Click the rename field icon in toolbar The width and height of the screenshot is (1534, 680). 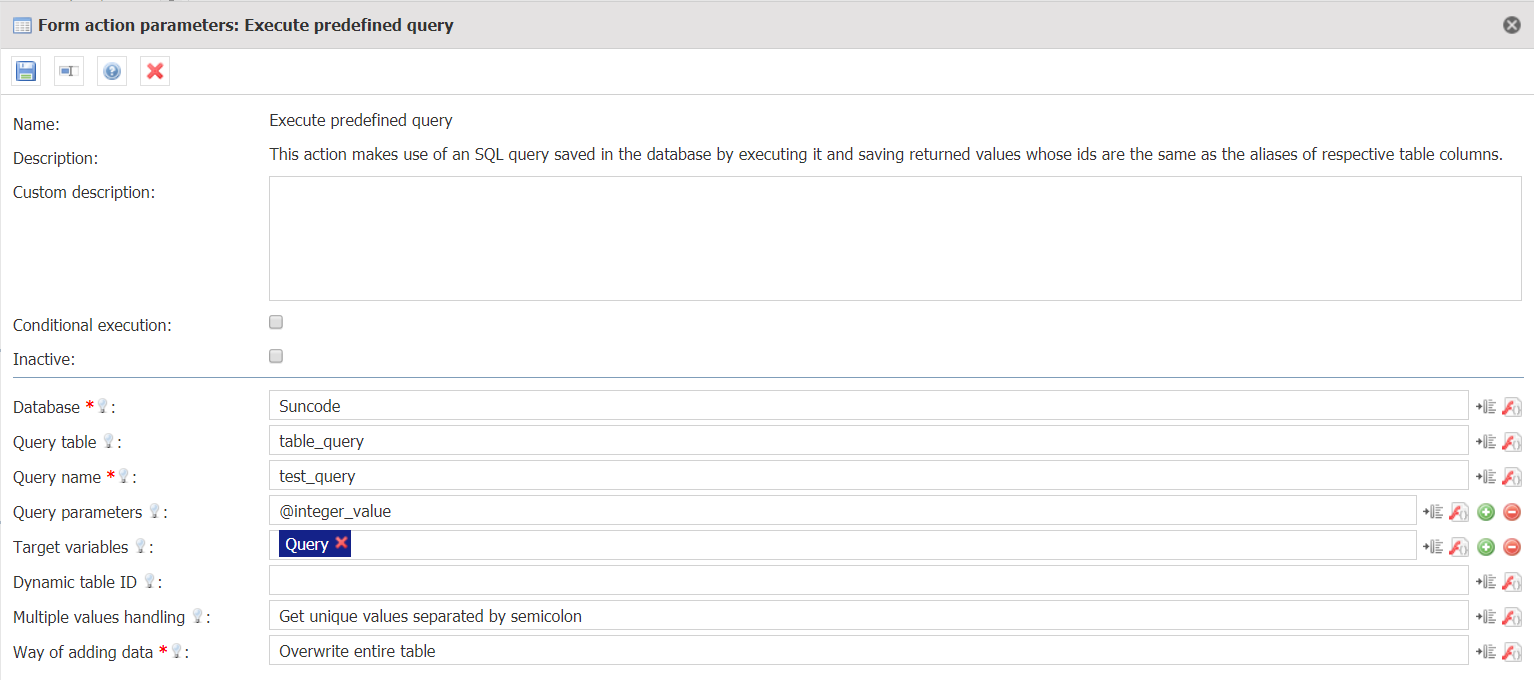point(69,71)
